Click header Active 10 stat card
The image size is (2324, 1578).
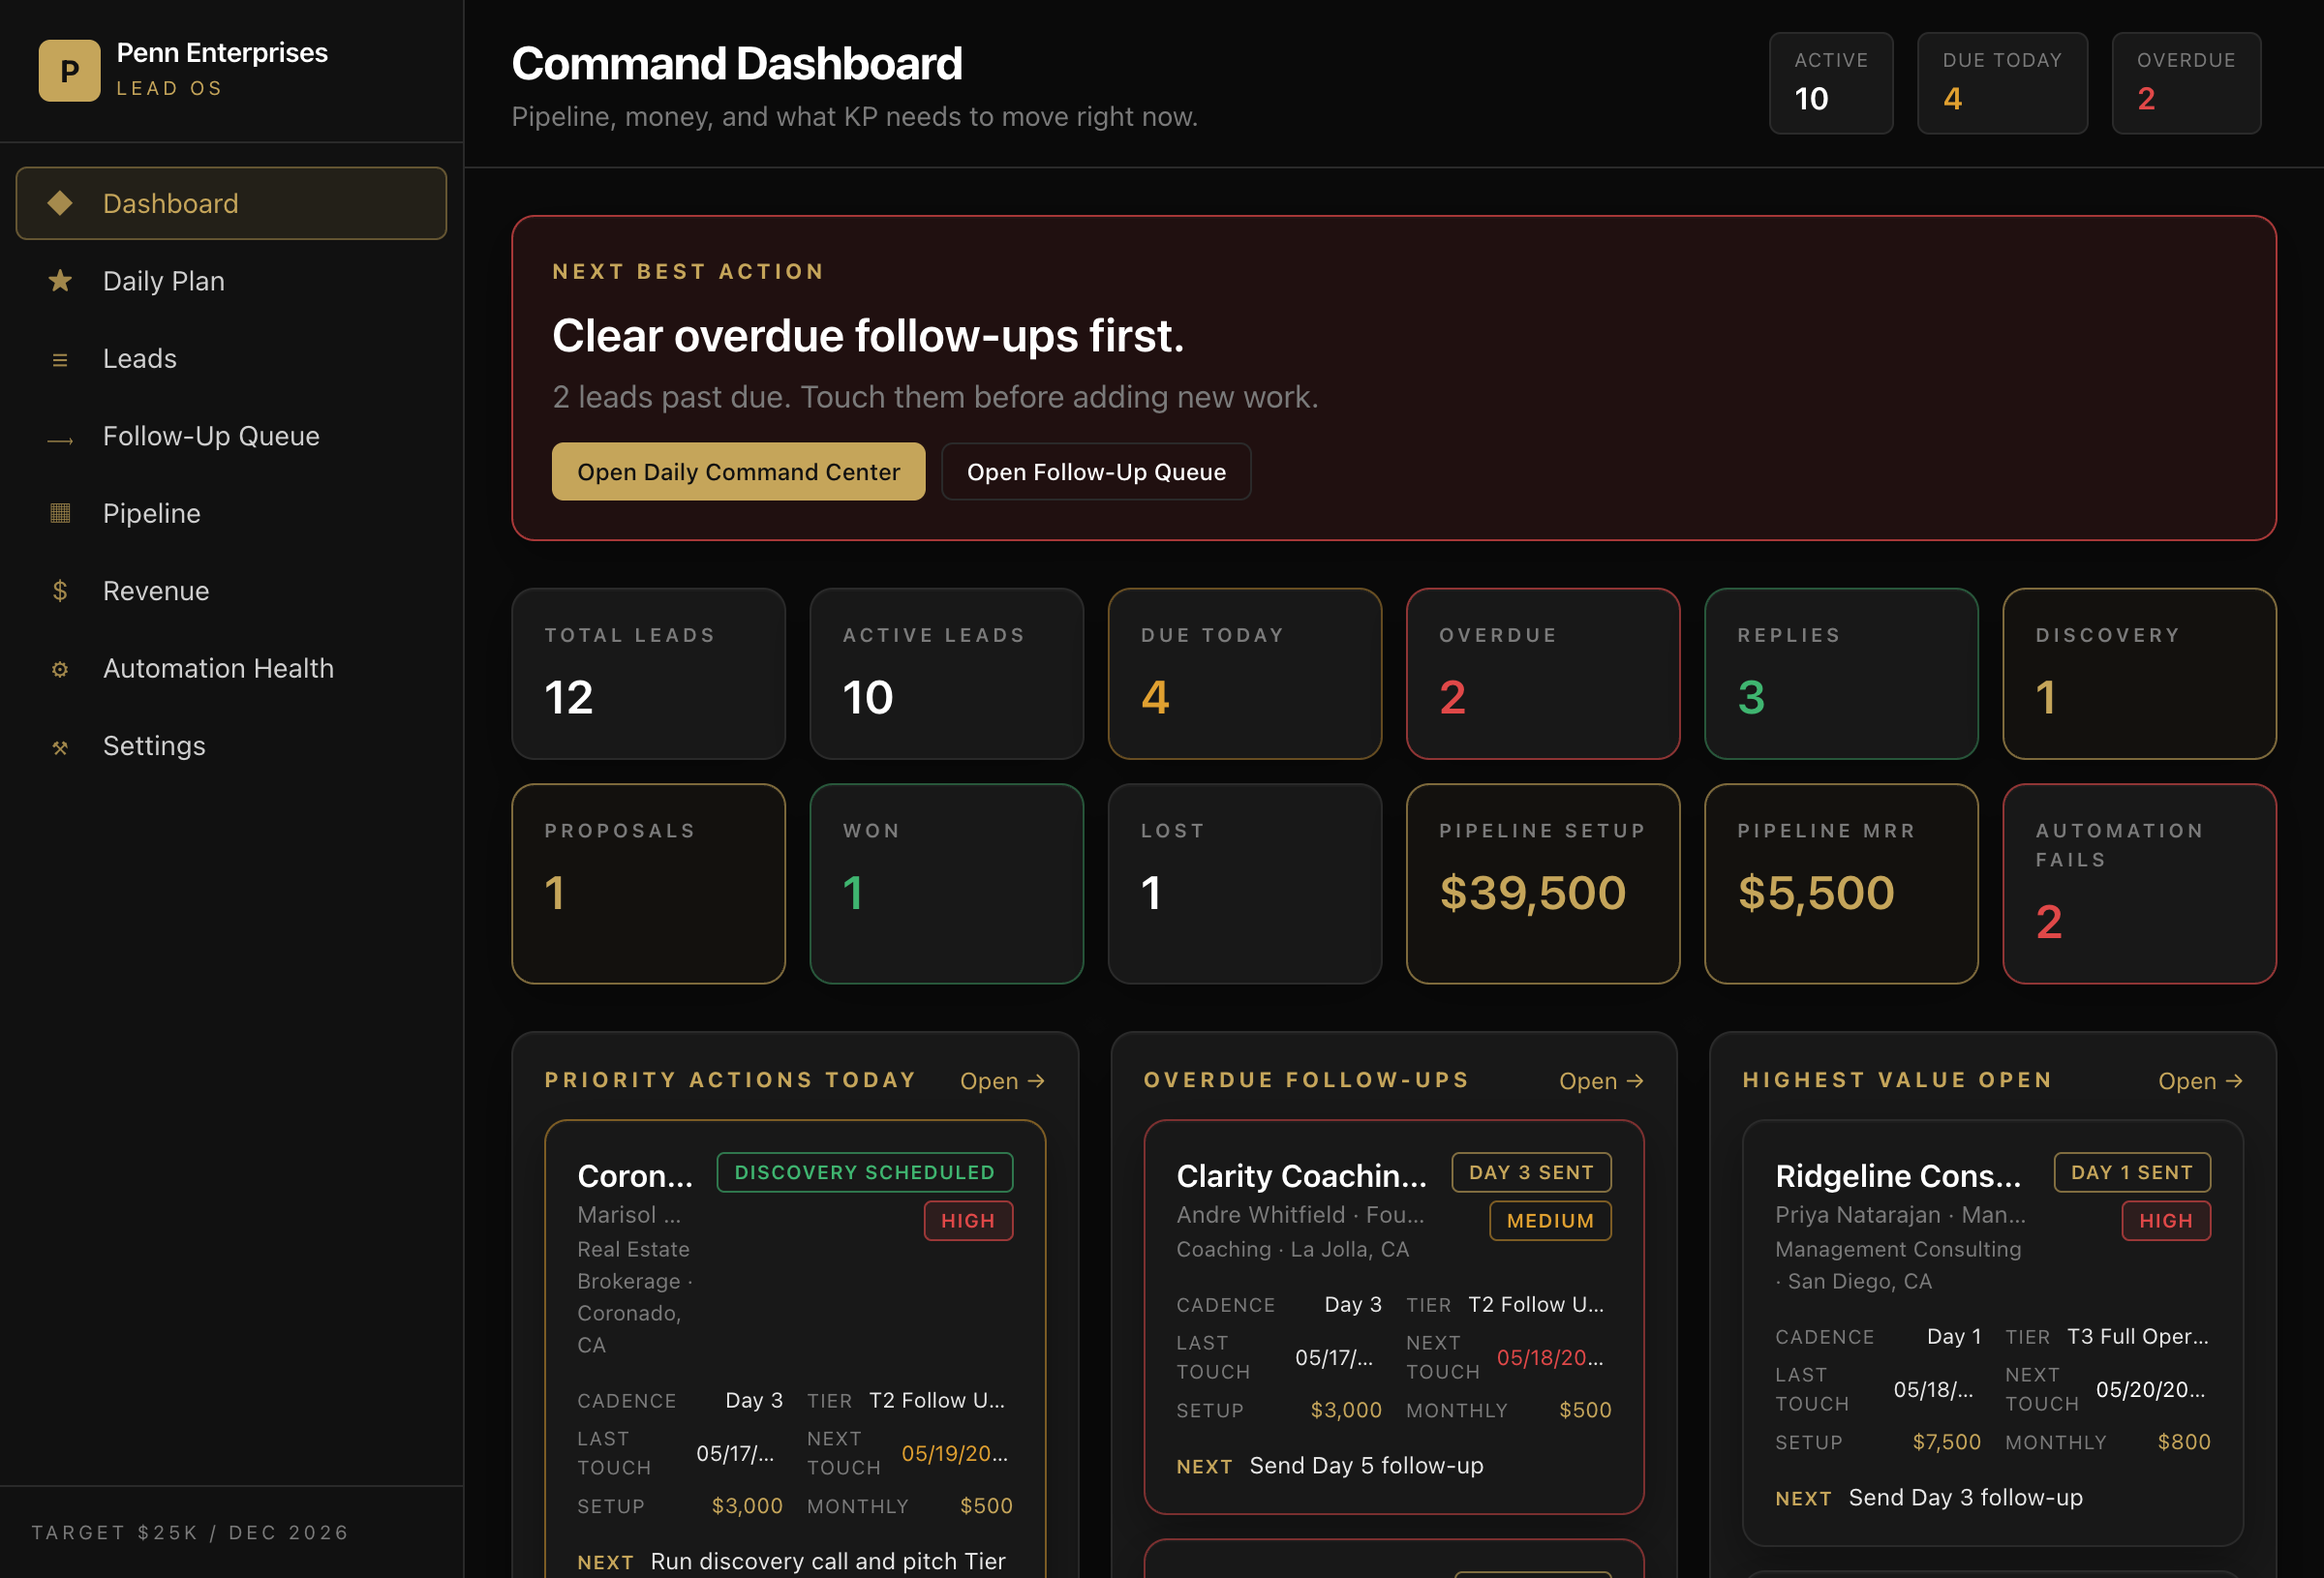(x=1831, y=83)
